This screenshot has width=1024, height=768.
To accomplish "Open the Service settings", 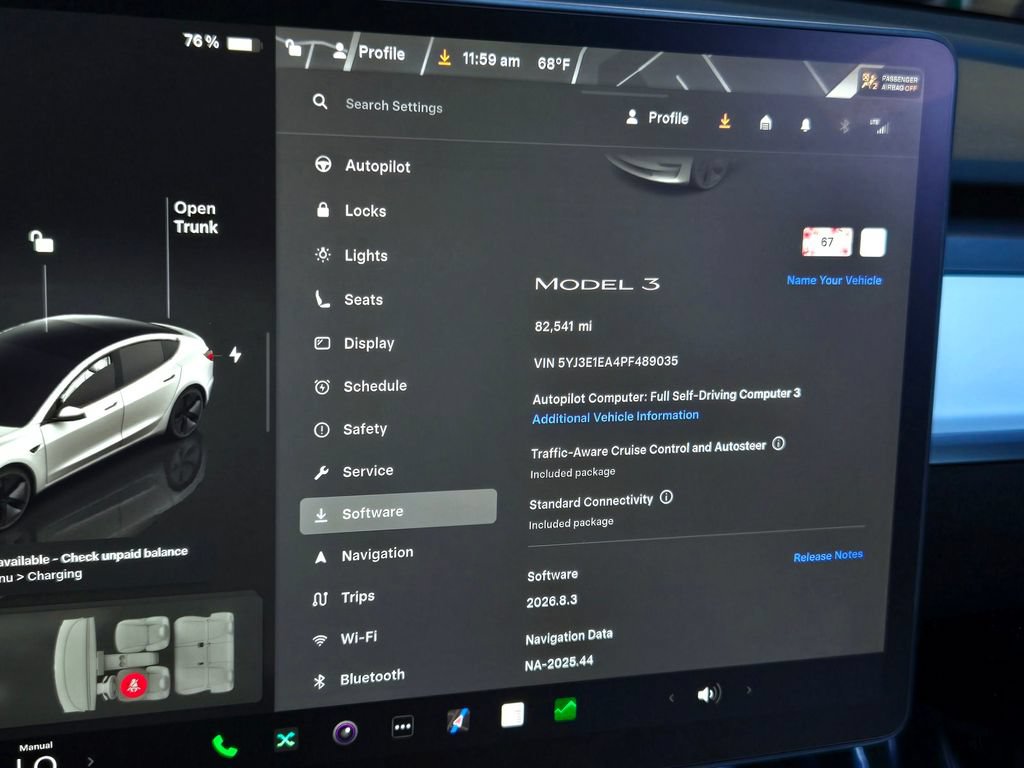I will [x=353, y=471].
